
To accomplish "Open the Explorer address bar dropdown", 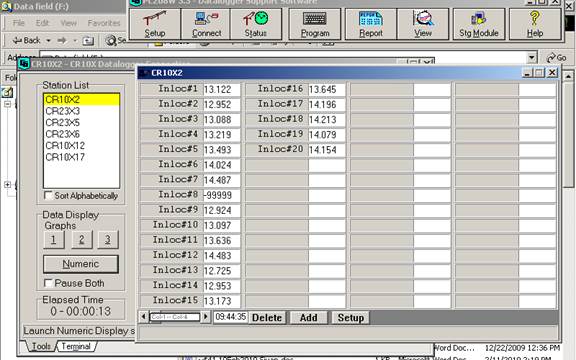I will pos(531,58).
